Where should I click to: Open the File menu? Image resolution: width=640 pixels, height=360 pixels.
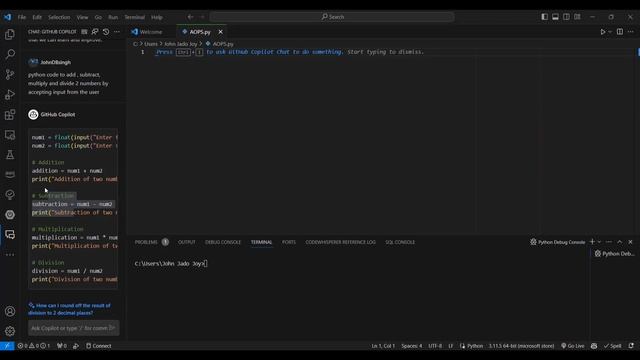pyautogui.click(x=22, y=17)
